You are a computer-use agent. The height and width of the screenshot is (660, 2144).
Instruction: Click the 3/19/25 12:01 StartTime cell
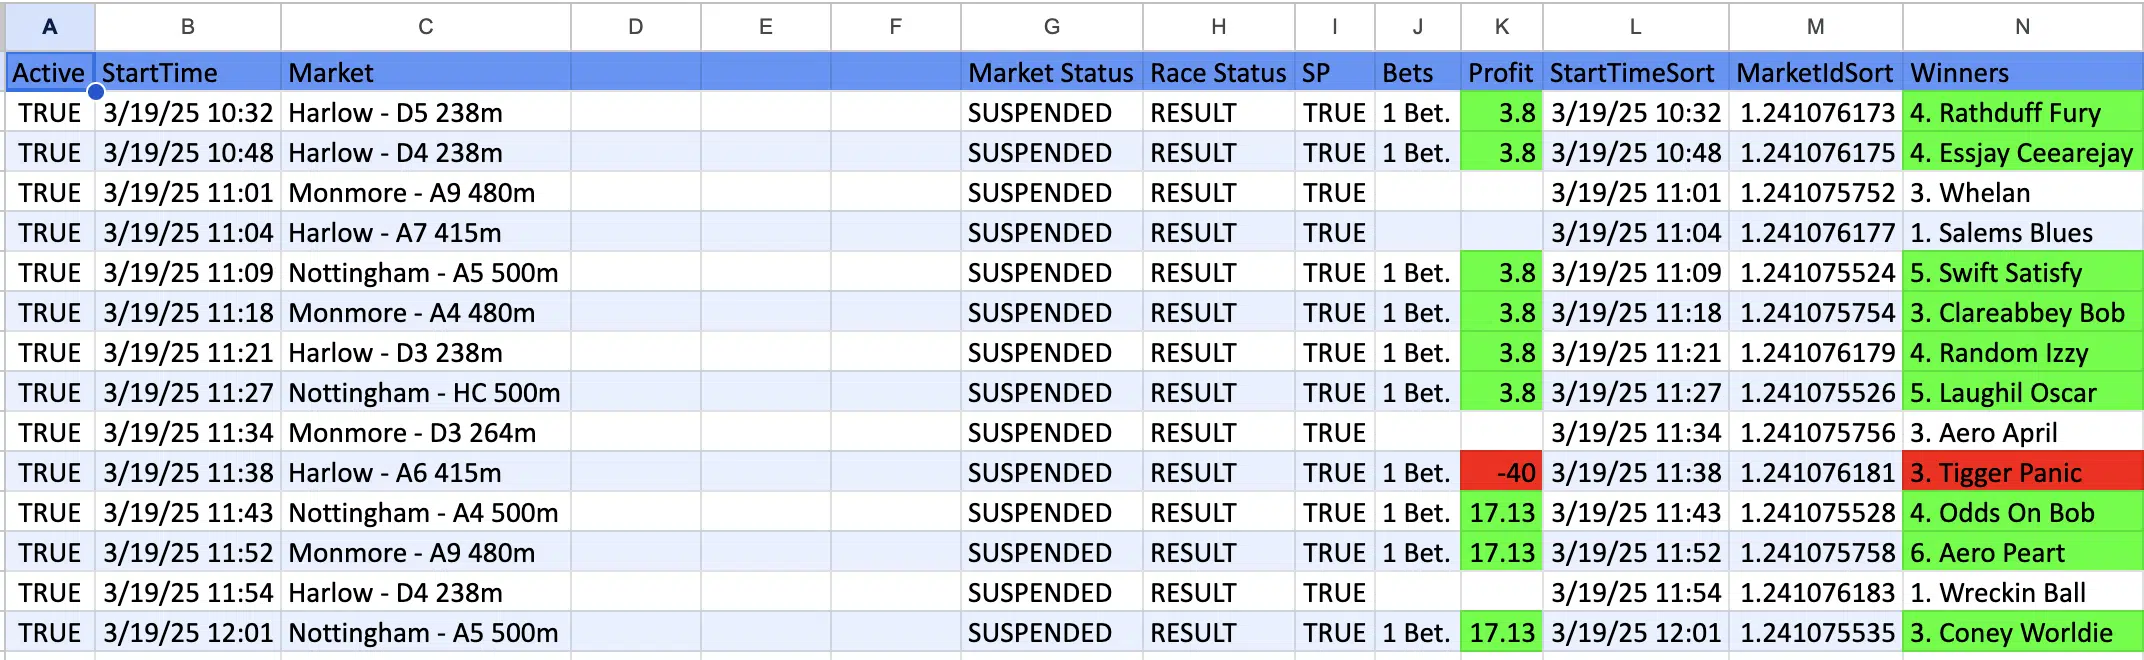click(188, 633)
